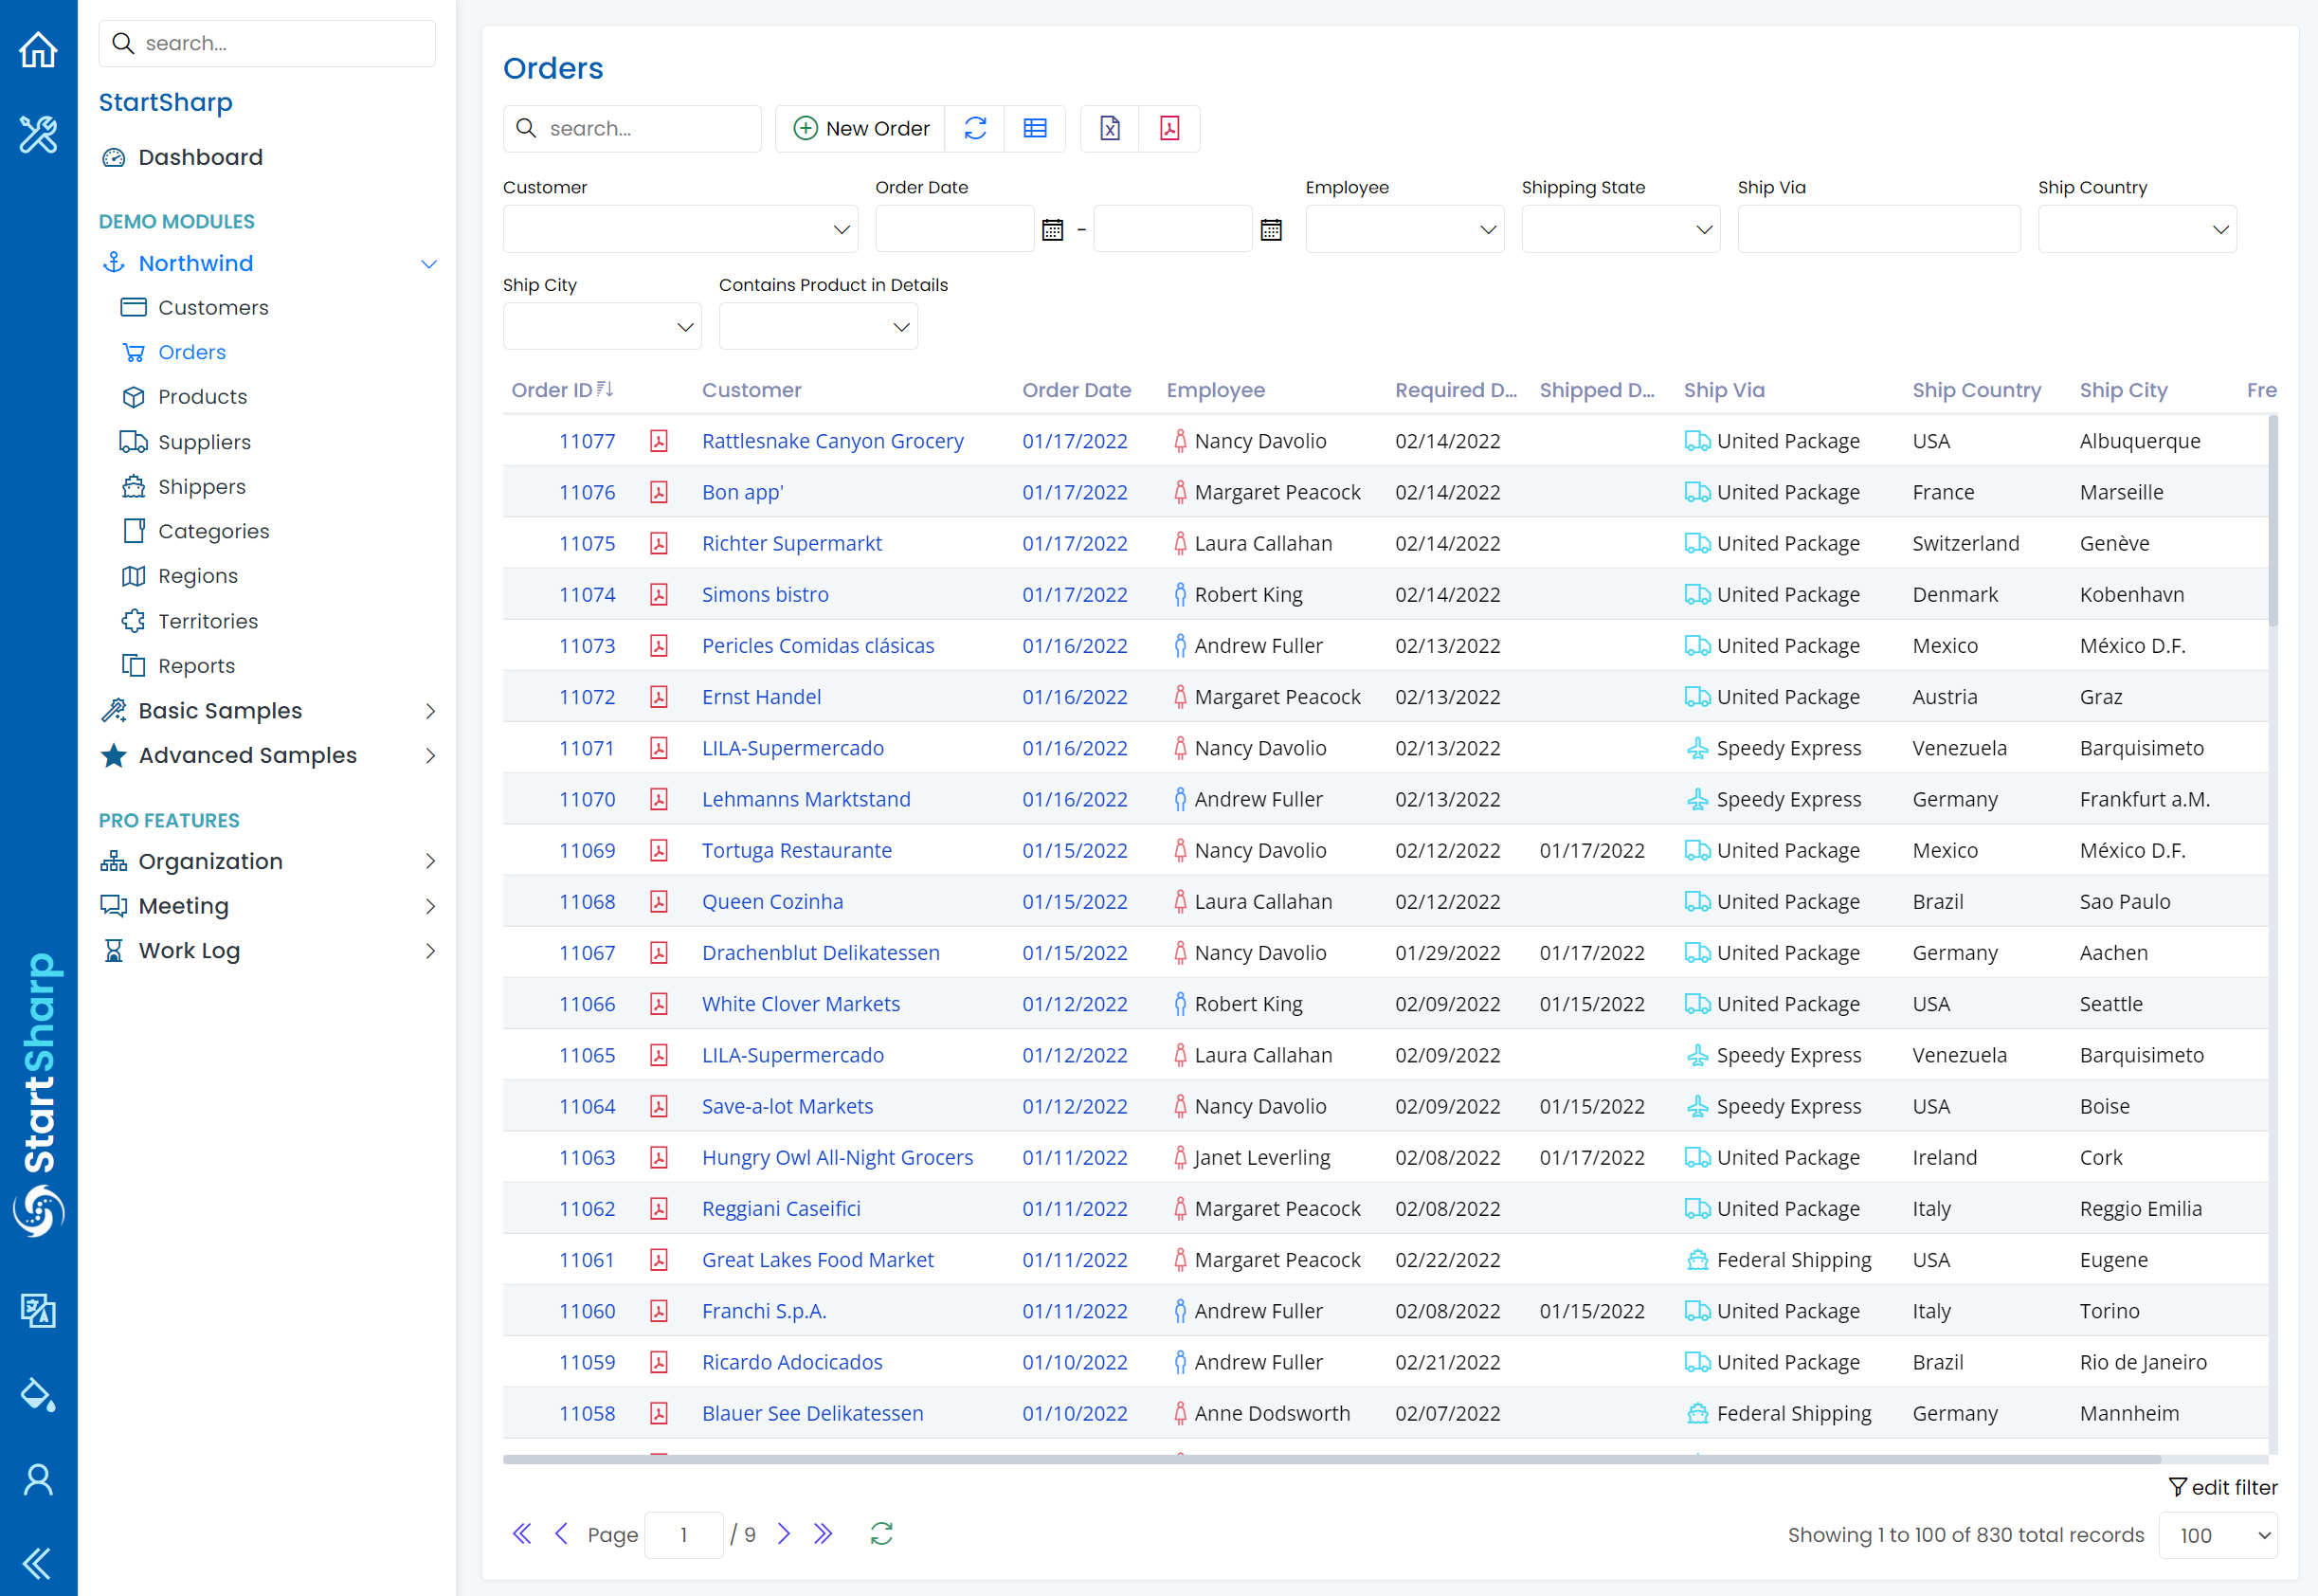2318x1596 pixels.
Task: Click the user profile icon in the sidebar
Action: 38,1479
